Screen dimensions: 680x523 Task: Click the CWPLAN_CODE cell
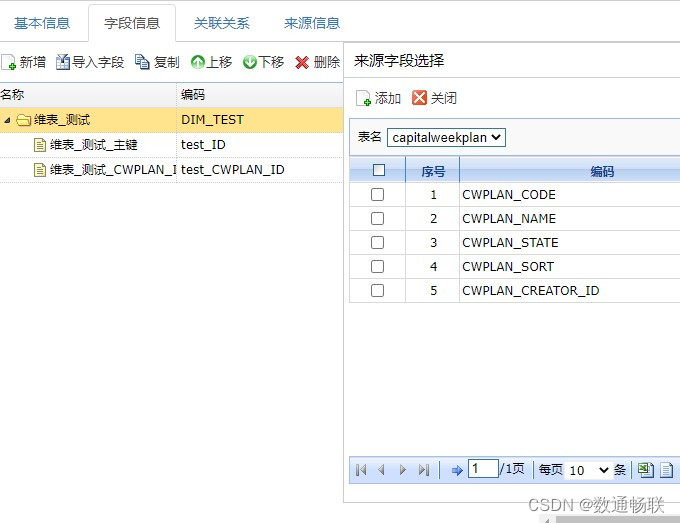pyautogui.click(x=569, y=195)
